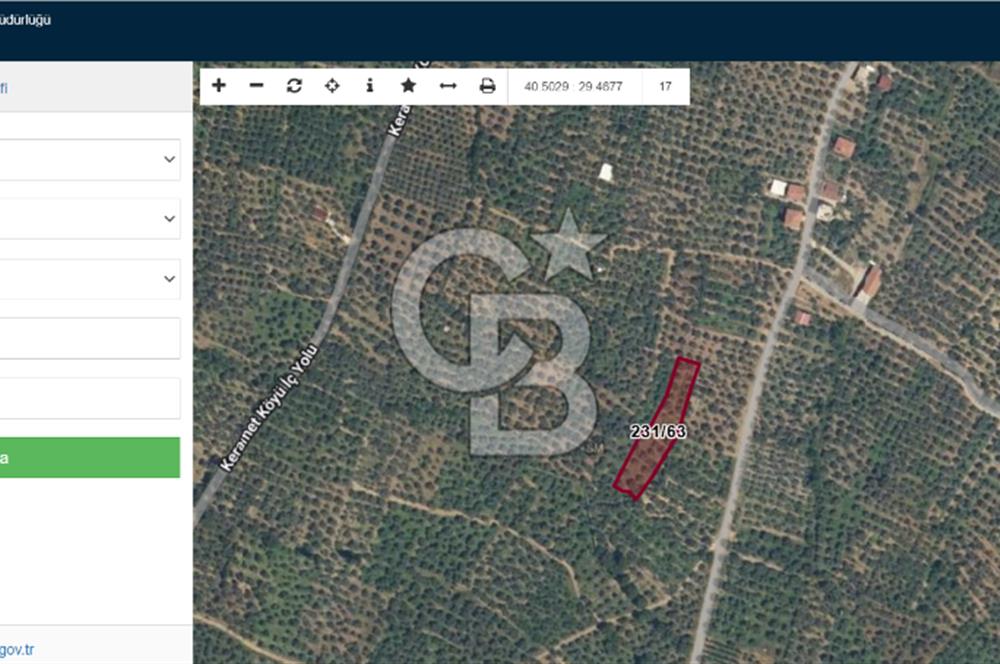The image size is (1000, 664).
Task: Refresh the map view
Action: [294, 85]
